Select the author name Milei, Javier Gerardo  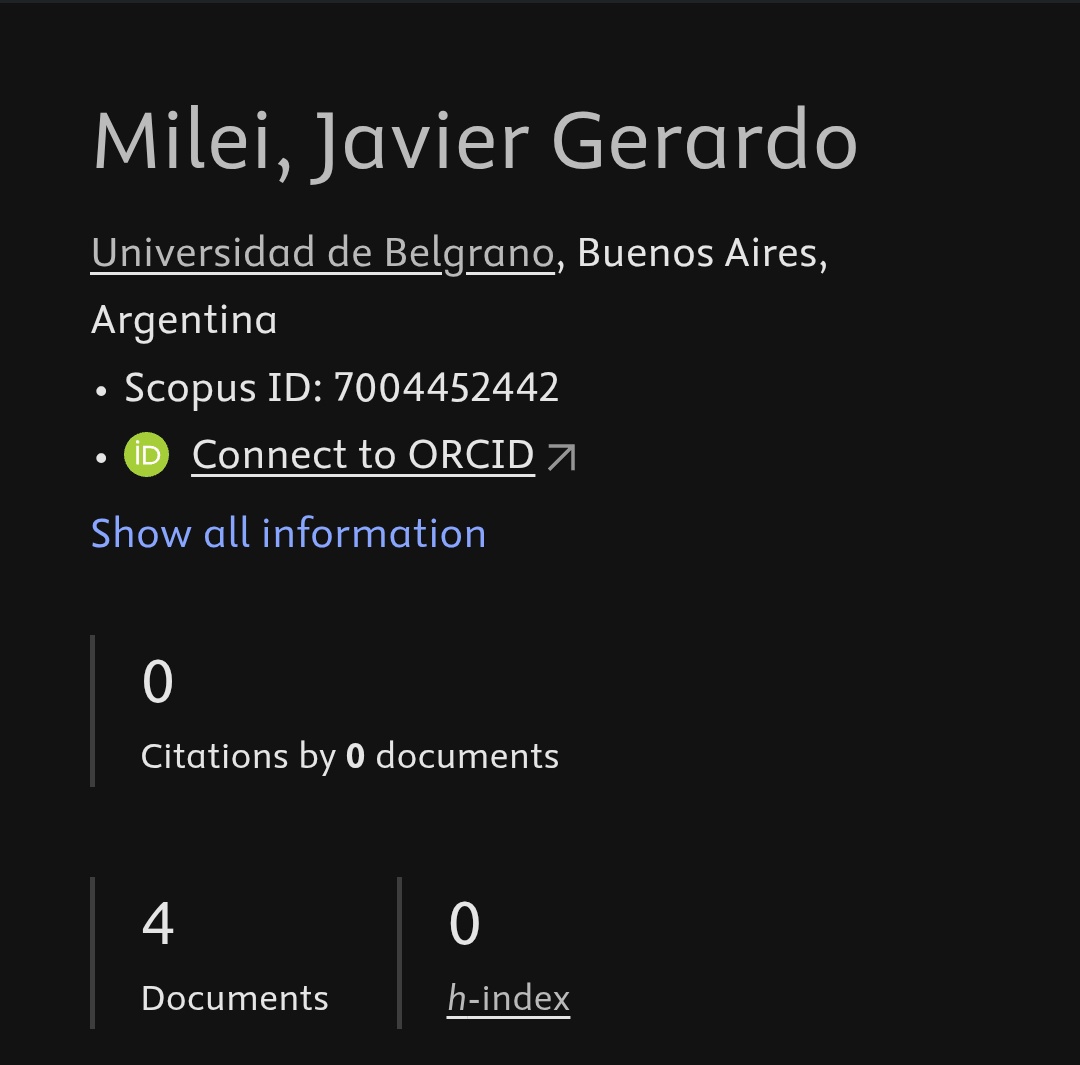point(475,143)
